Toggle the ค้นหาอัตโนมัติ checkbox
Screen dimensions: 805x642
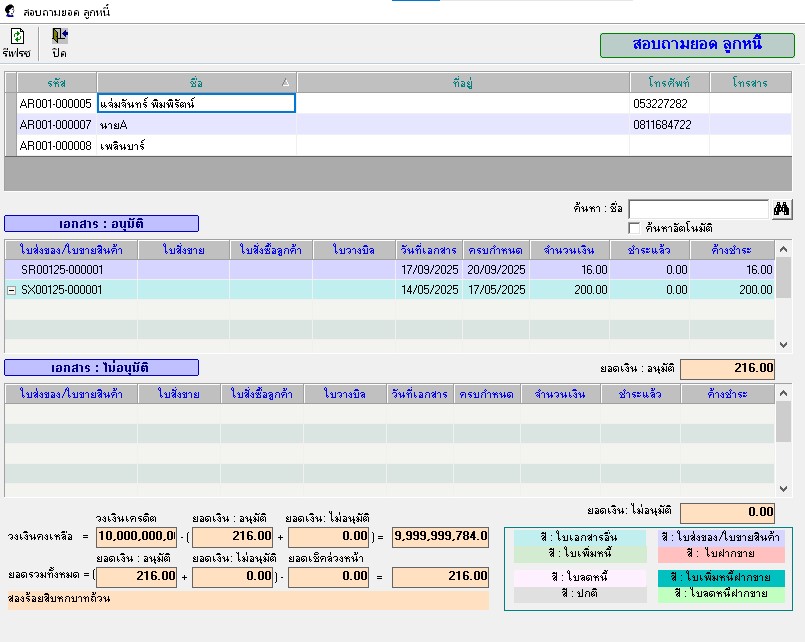[x=634, y=228]
